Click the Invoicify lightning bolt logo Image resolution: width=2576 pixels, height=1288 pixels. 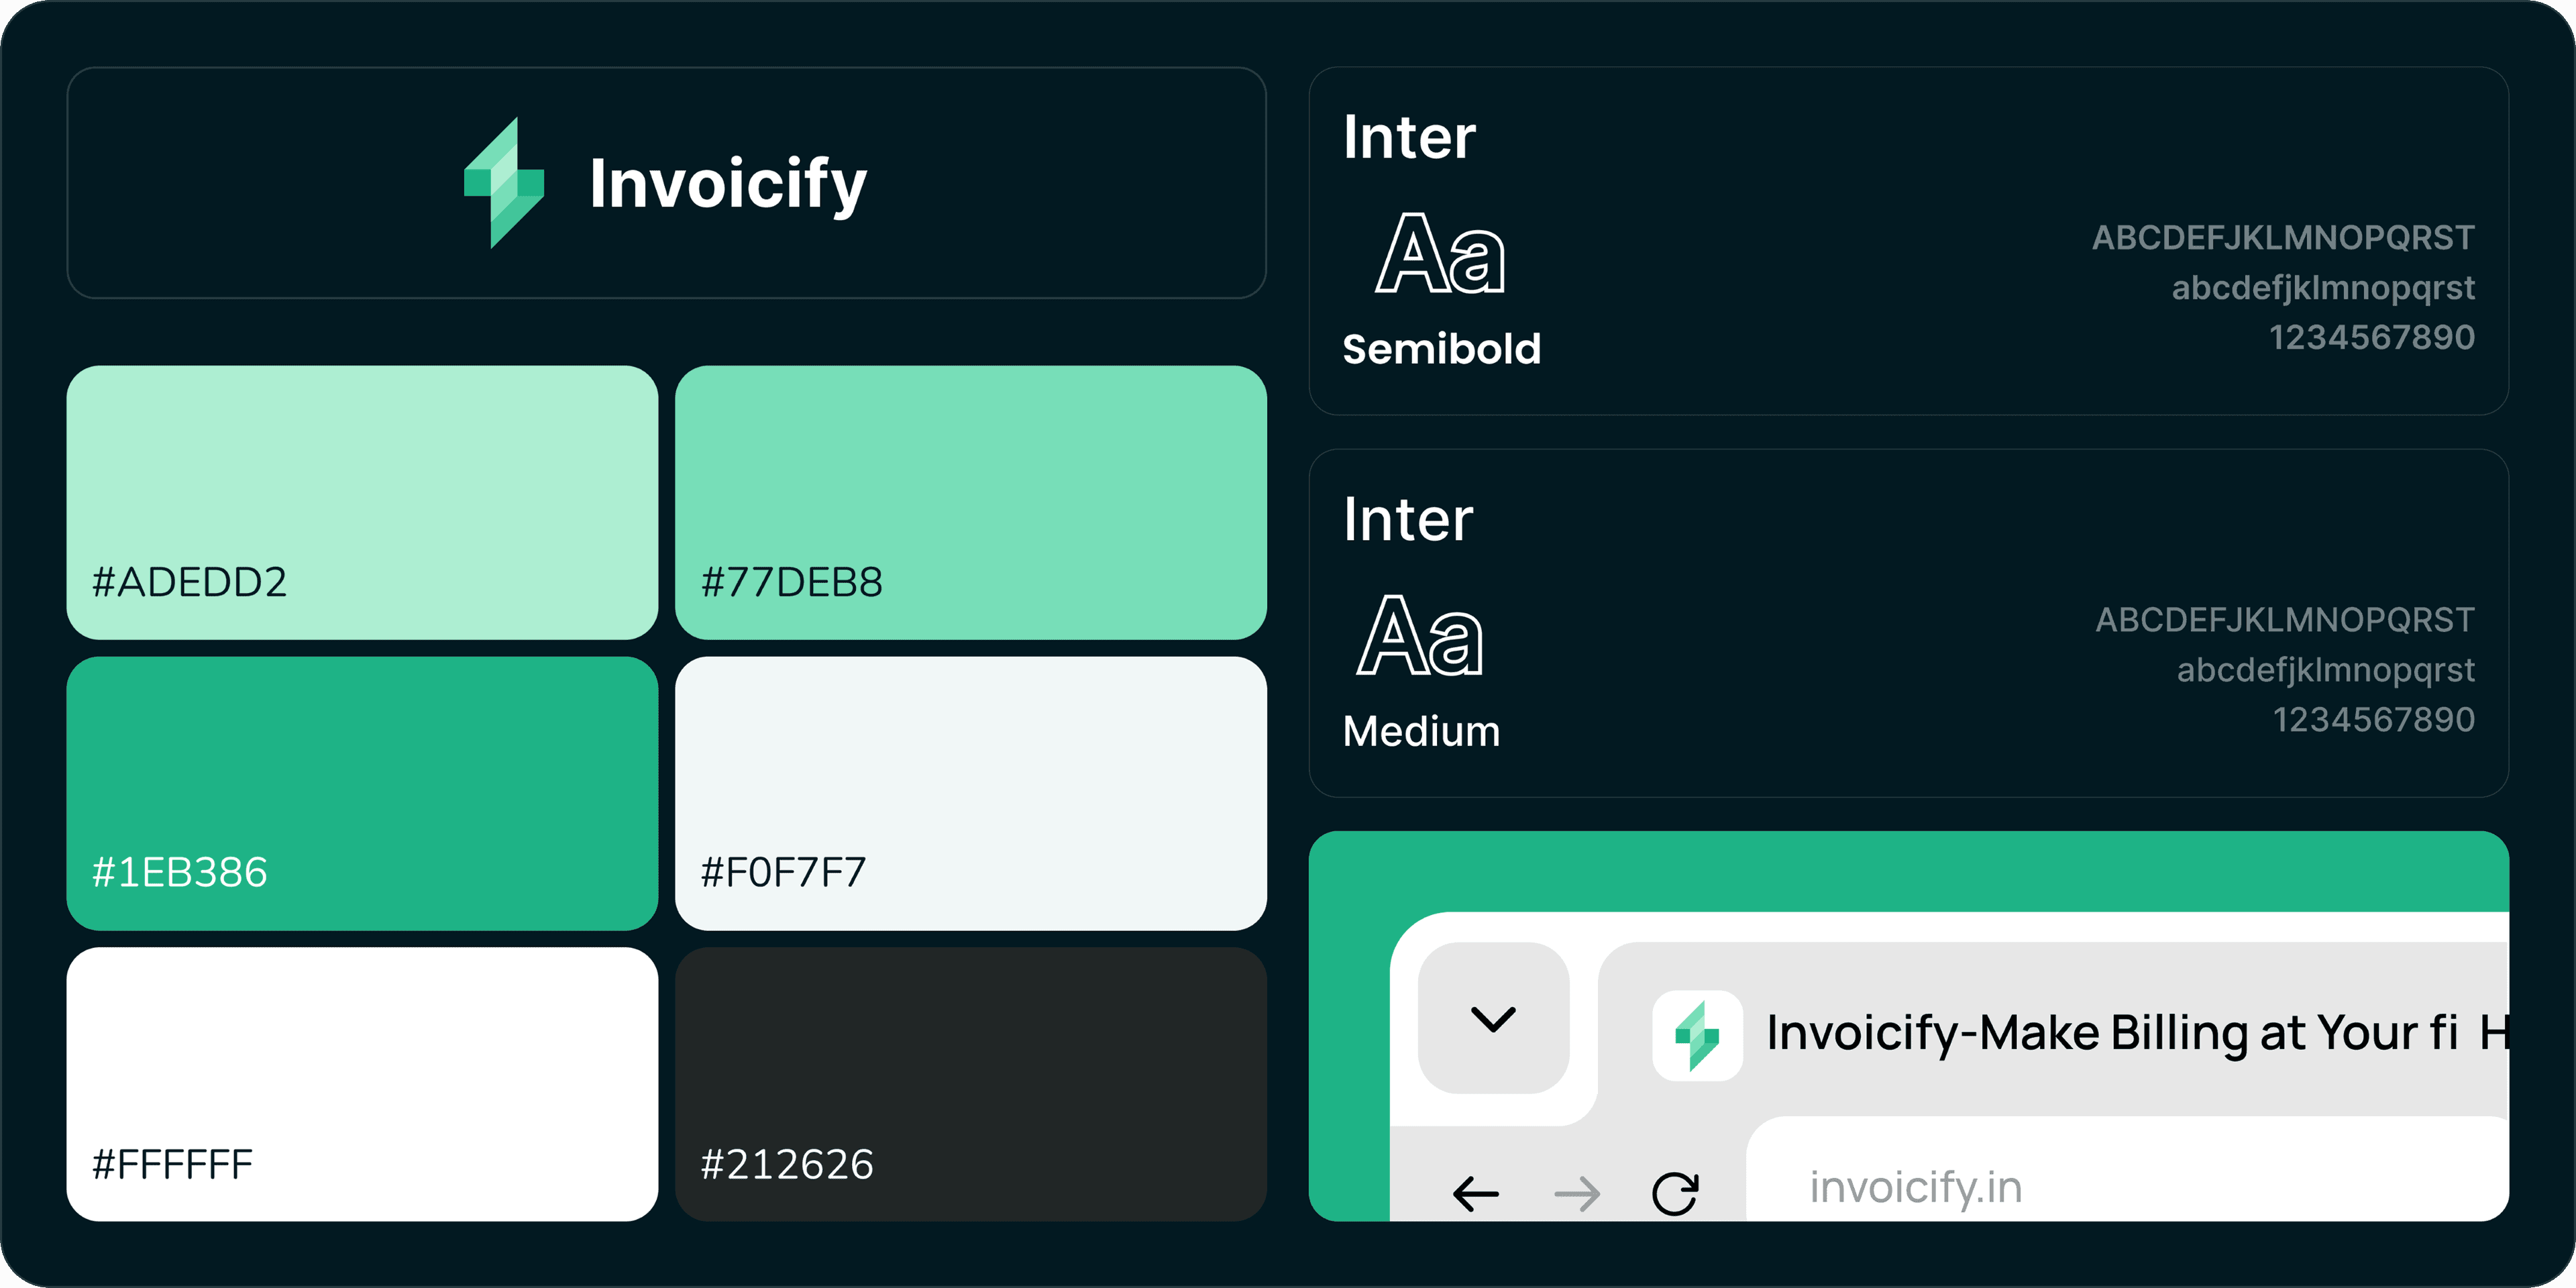pyautogui.click(x=504, y=183)
